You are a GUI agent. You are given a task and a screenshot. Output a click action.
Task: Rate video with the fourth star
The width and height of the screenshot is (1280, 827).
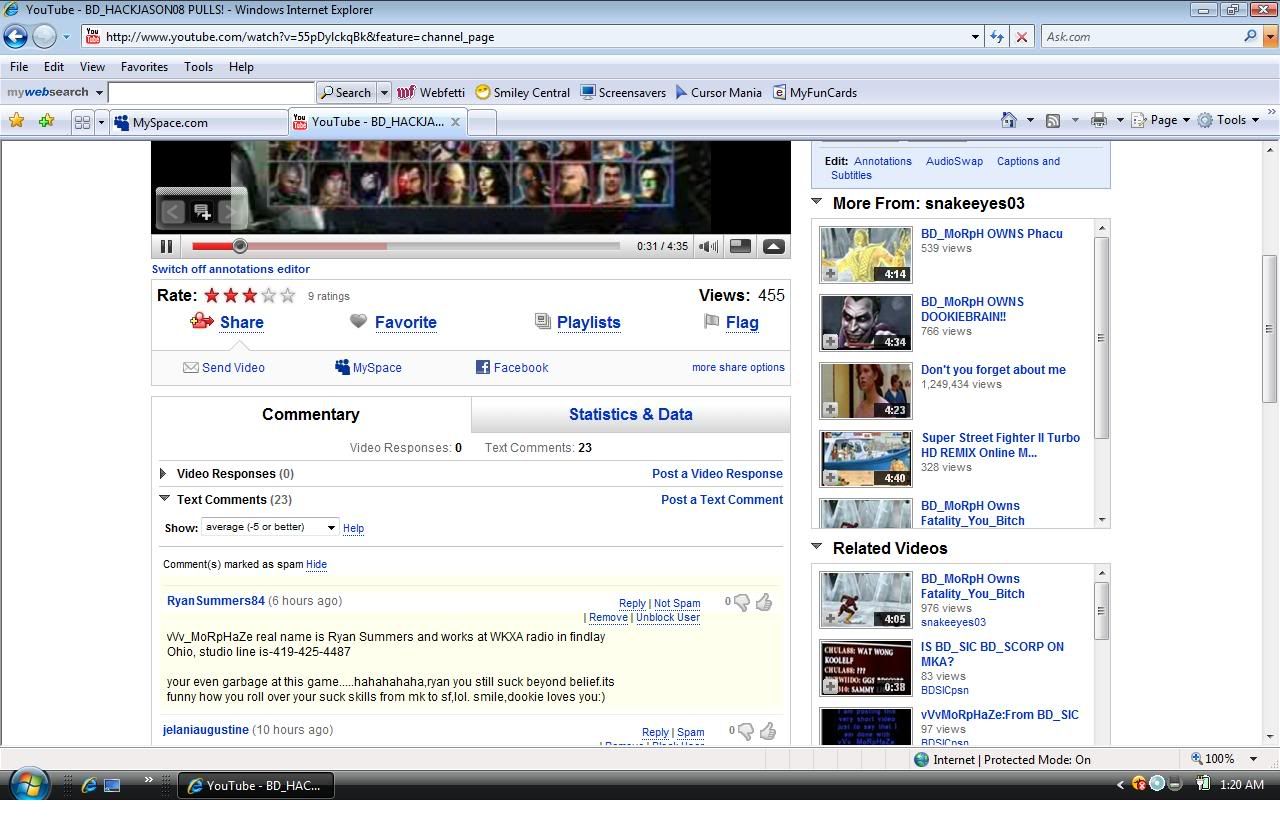268,295
